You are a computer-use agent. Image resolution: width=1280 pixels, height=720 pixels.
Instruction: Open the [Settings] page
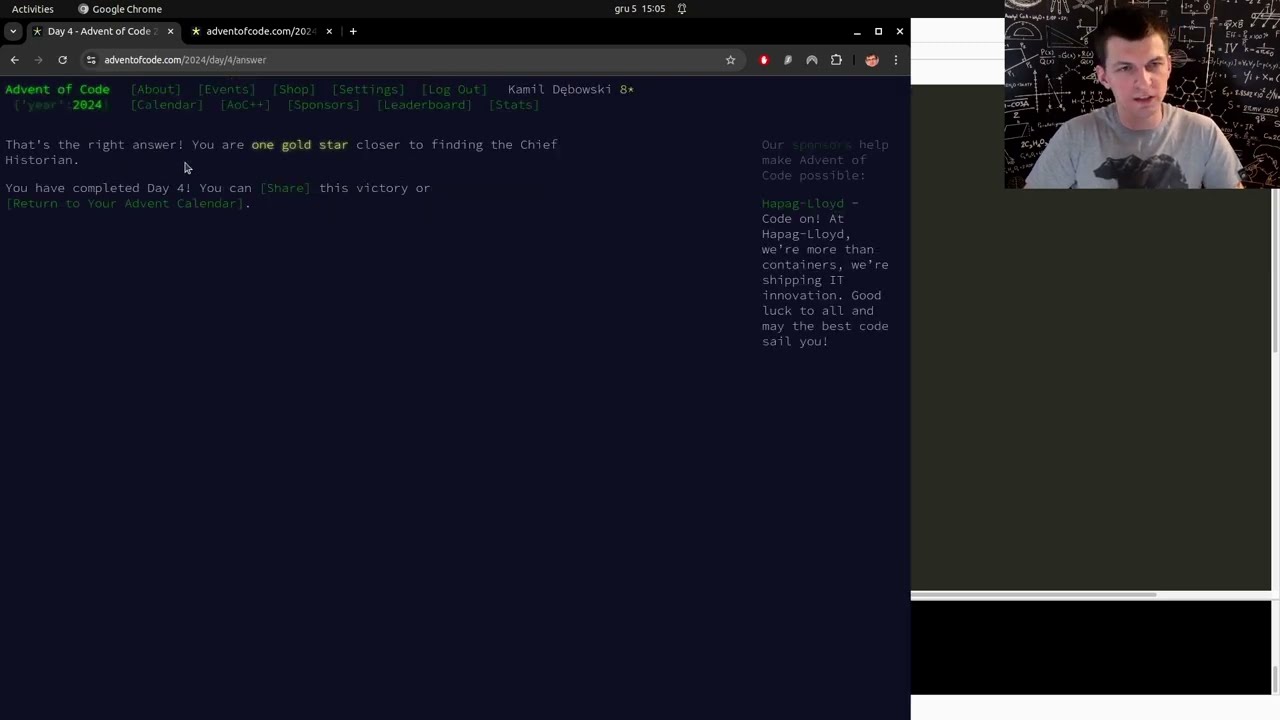368,89
